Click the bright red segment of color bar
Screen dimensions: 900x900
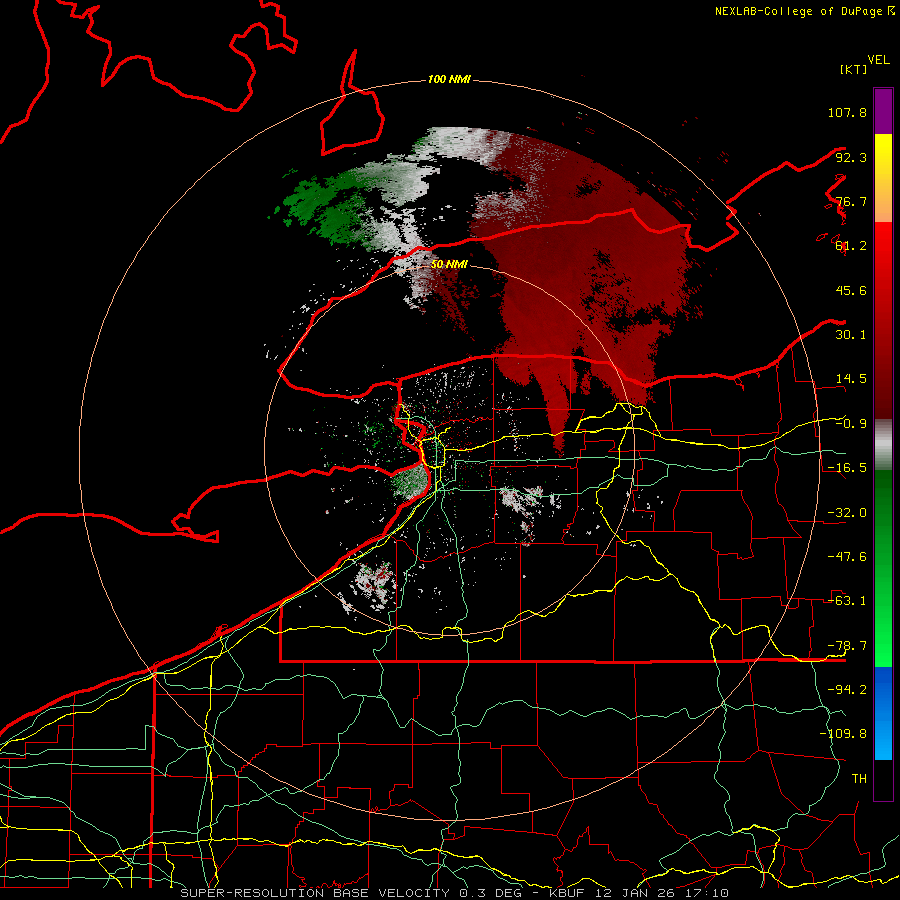tap(883, 320)
